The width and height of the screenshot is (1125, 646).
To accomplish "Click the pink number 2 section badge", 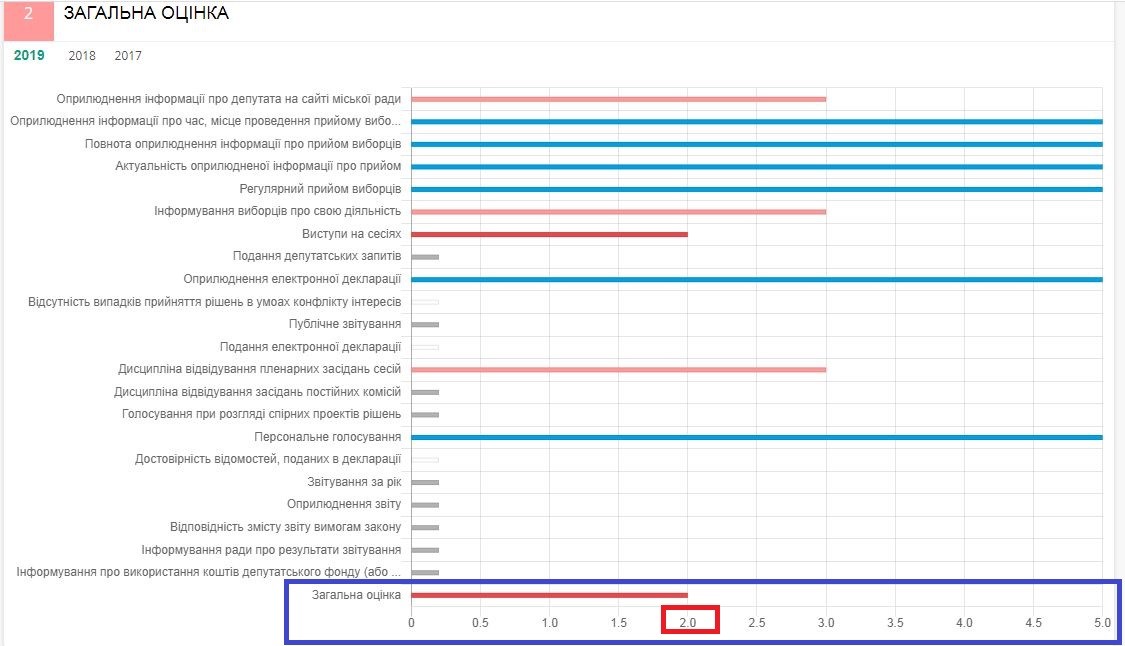I will tap(28, 18).
